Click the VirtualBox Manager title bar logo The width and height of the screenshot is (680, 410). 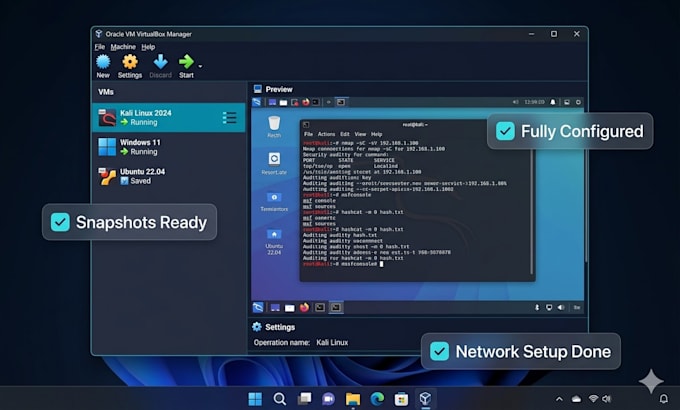(x=99, y=34)
